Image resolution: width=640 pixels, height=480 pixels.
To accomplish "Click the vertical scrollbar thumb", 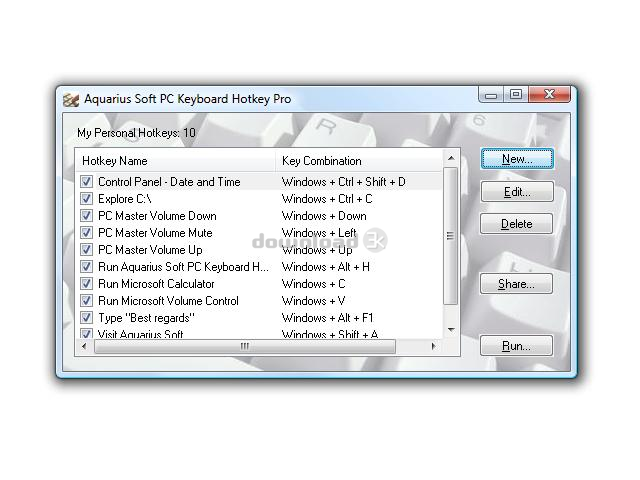I will [x=451, y=236].
